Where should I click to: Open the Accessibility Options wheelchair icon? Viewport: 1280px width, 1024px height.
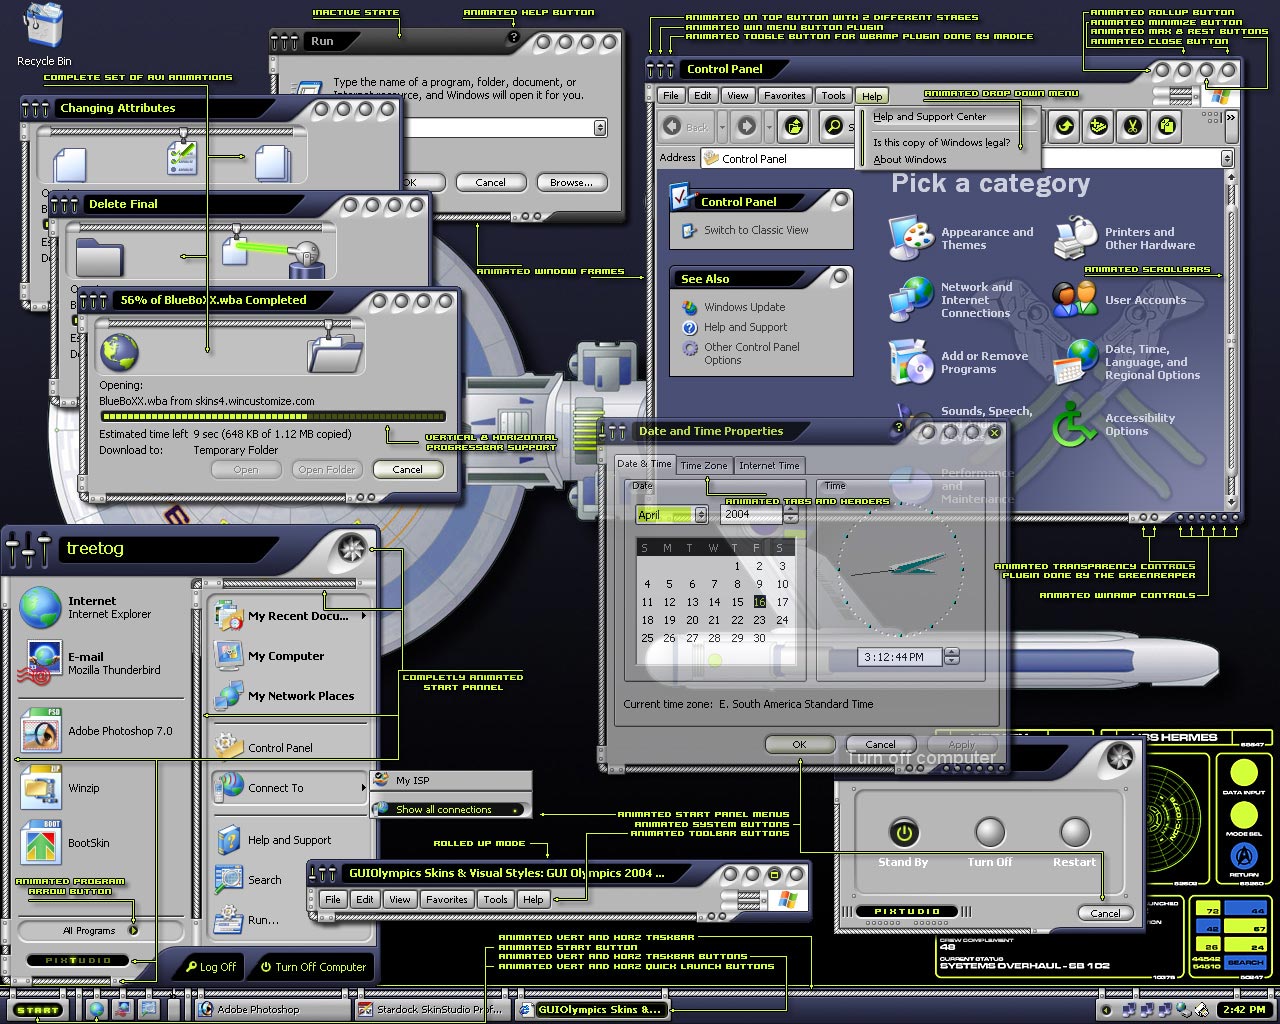pyautogui.click(x=1075, y=424)
